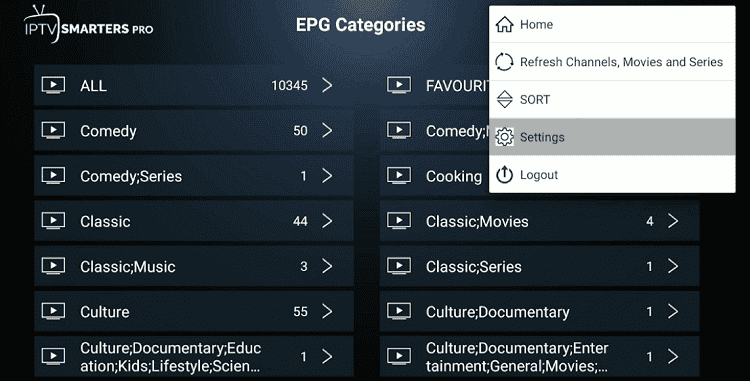Click the TV icon beside Classic

coord(54,221)
